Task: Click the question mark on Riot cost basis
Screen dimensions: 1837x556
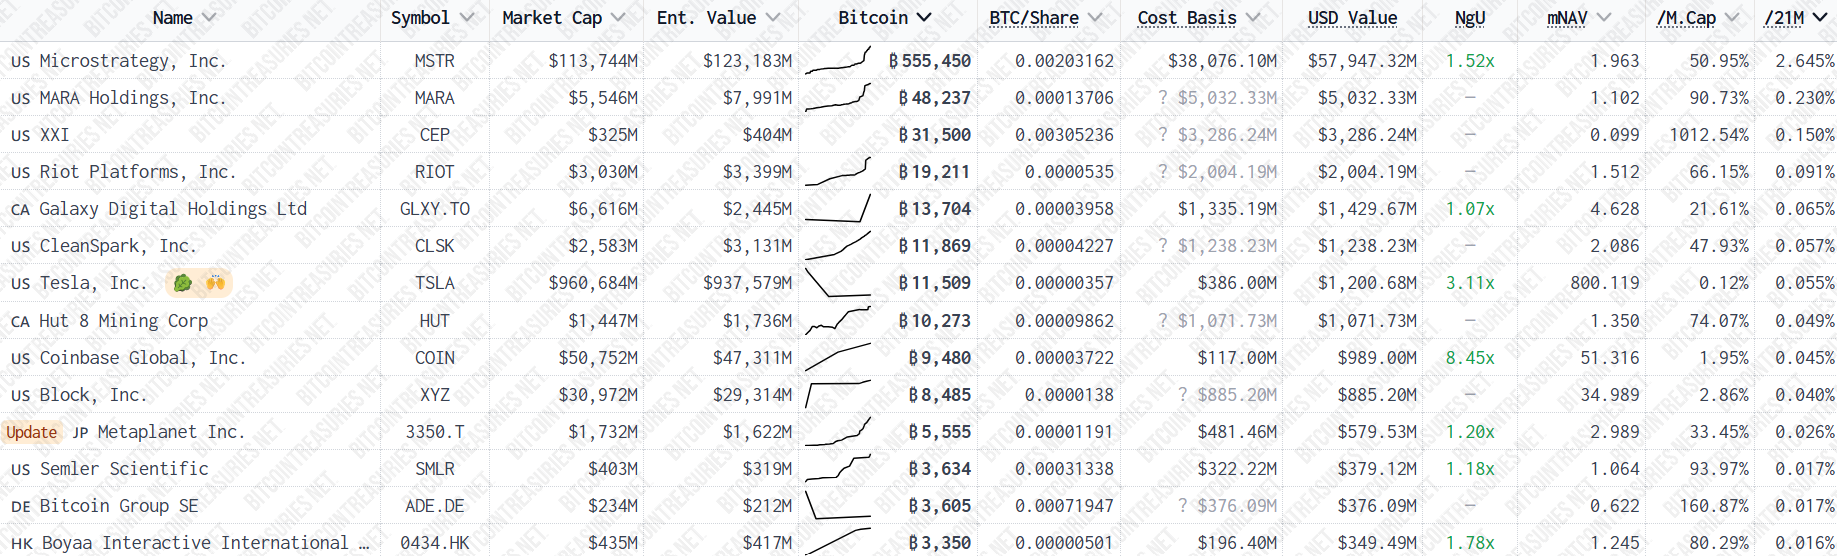Action: click(x=1163, y=172)
